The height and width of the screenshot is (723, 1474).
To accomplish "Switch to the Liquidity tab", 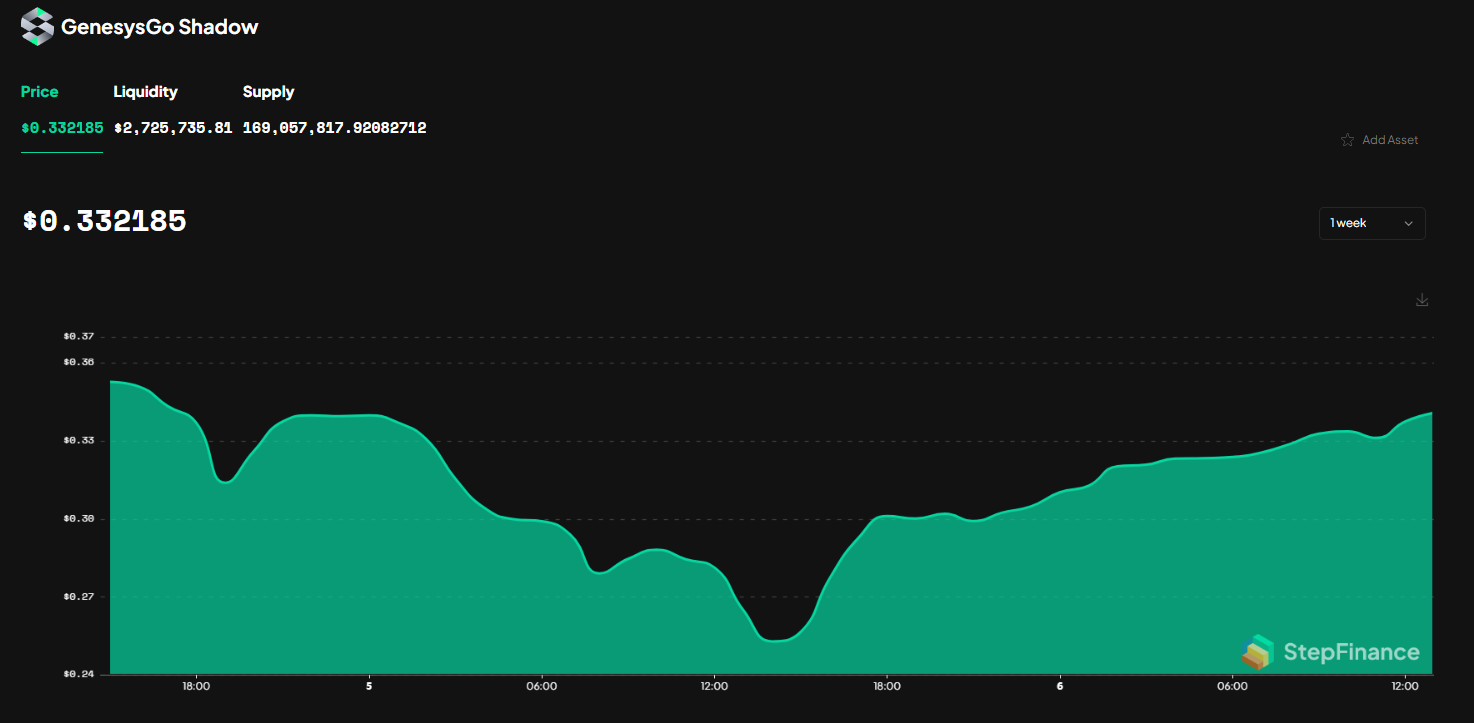I will pyautogui.click(x=145, y=92).
